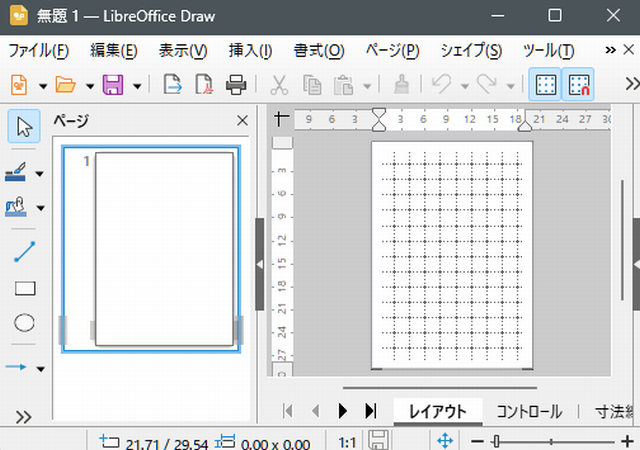Adjust the zoom slider in status bar
640x450 pixels.
coord(495,441)
